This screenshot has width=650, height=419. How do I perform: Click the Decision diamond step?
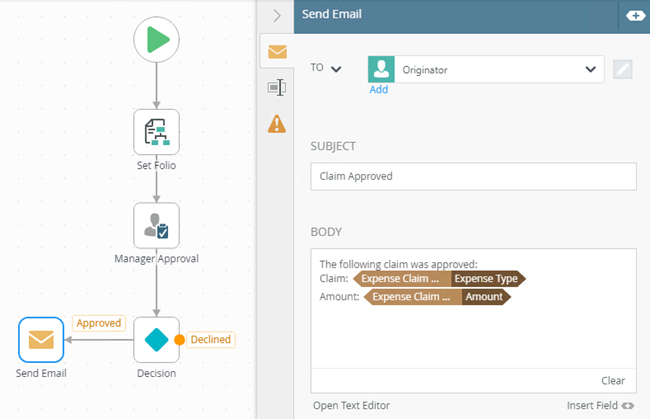coord(156,340)
